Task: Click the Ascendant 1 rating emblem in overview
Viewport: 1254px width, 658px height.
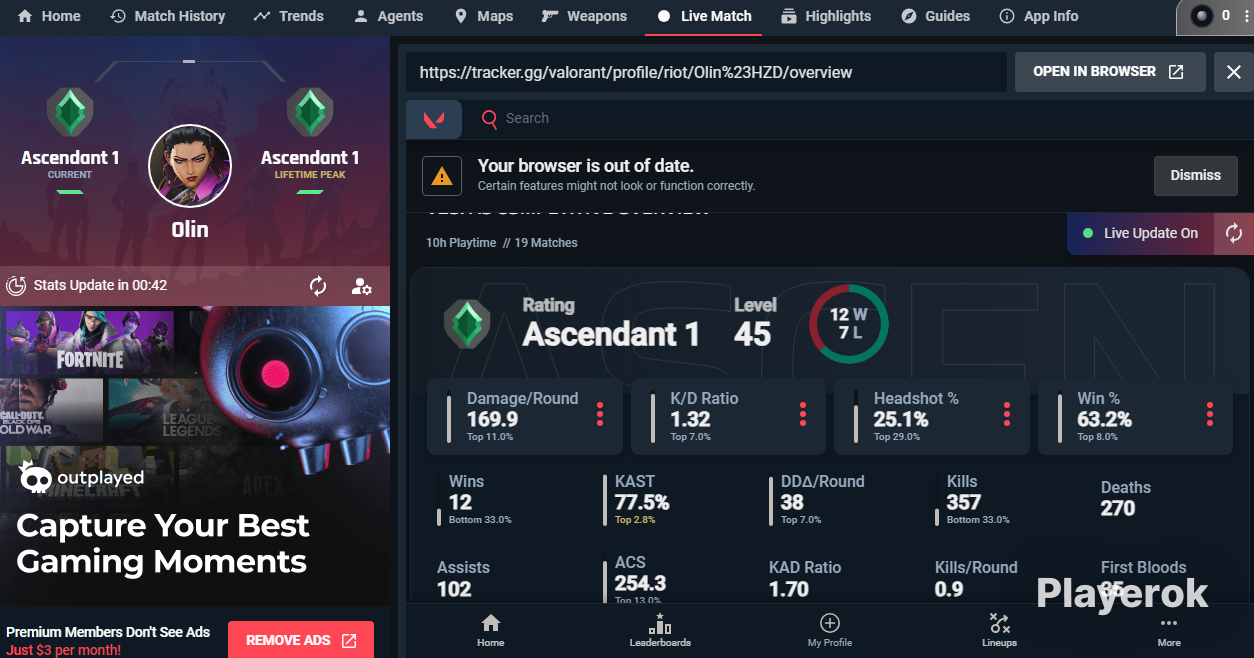Action: point(467,323)
